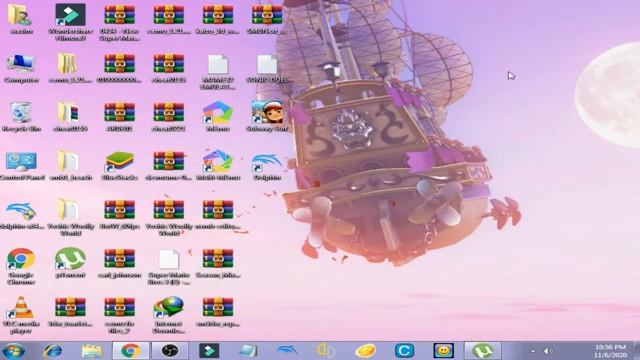Image resolution: width=640 pixels, height=360 pixels.
Task: Open the Dolphin x64 desktop icon
Action: [x=21, y=215]
